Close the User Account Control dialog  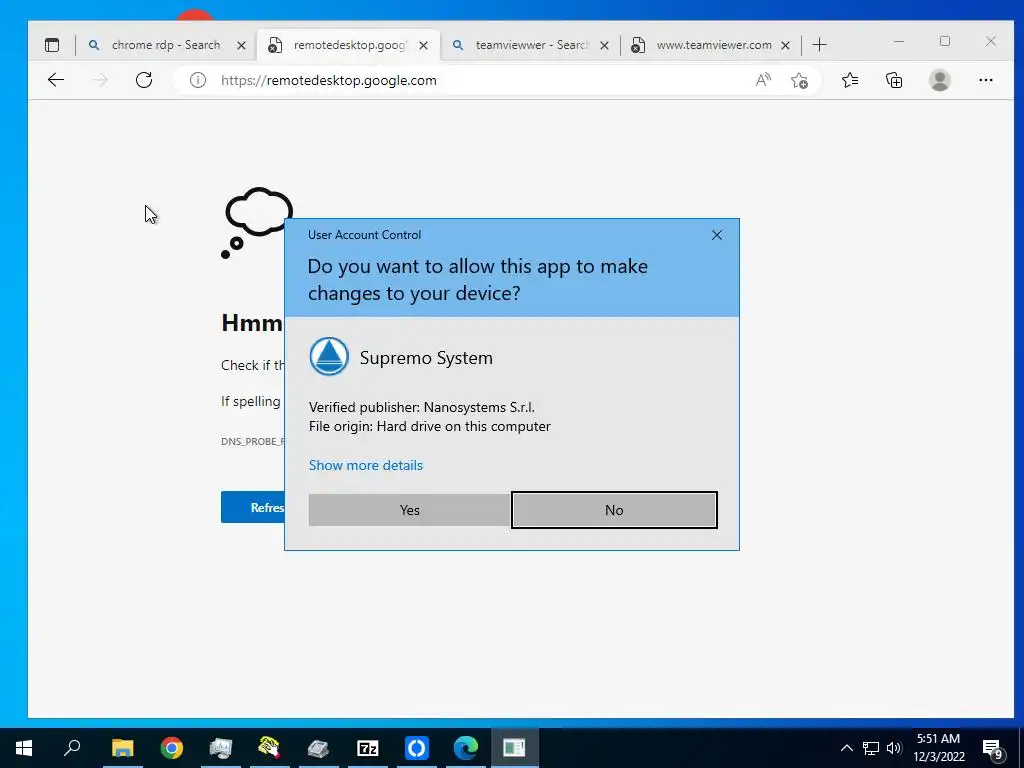tap(716, 235)
